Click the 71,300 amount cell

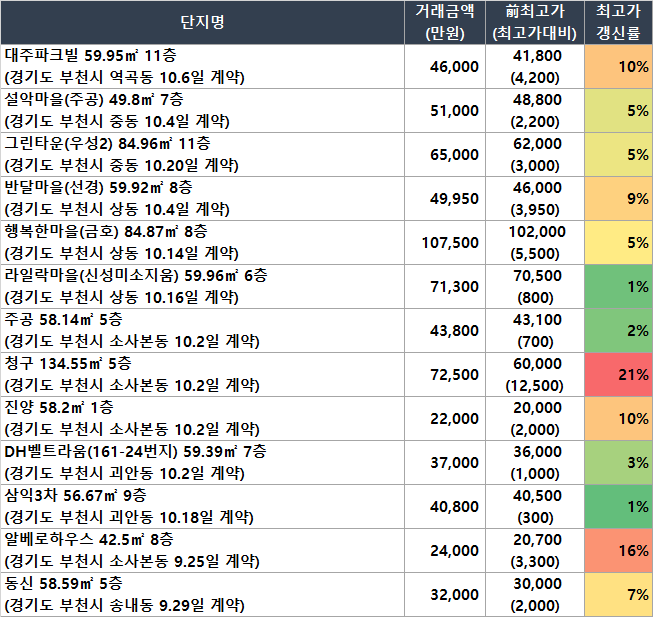[x=445, y=287]
